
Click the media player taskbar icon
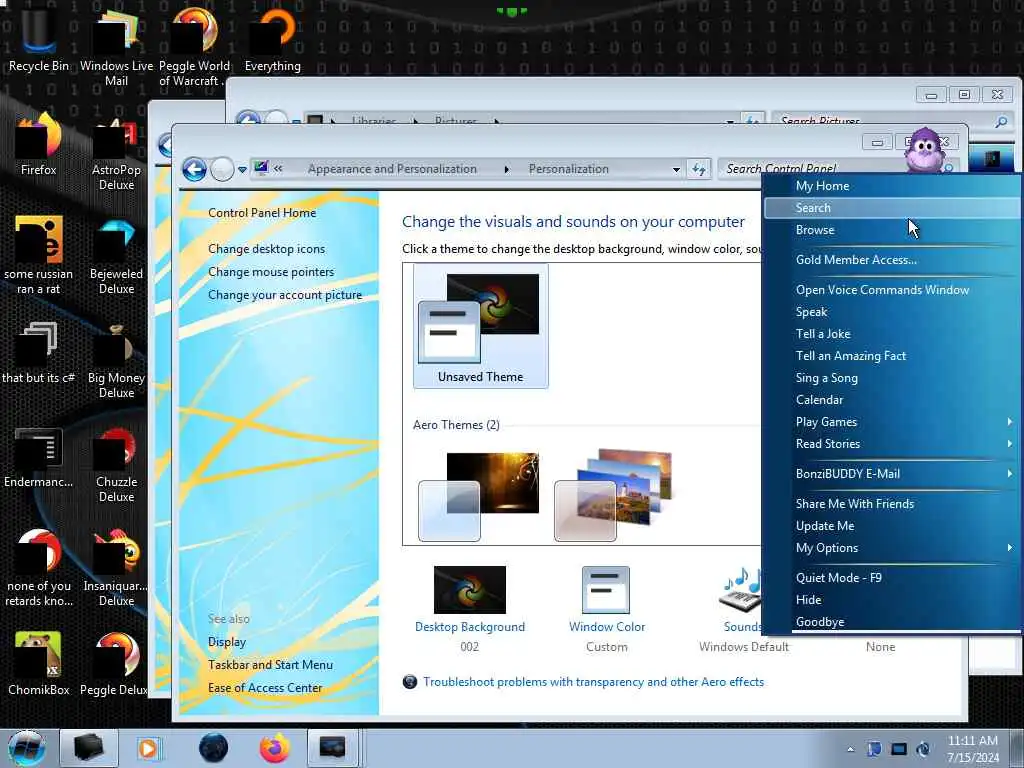pos(148,748)
